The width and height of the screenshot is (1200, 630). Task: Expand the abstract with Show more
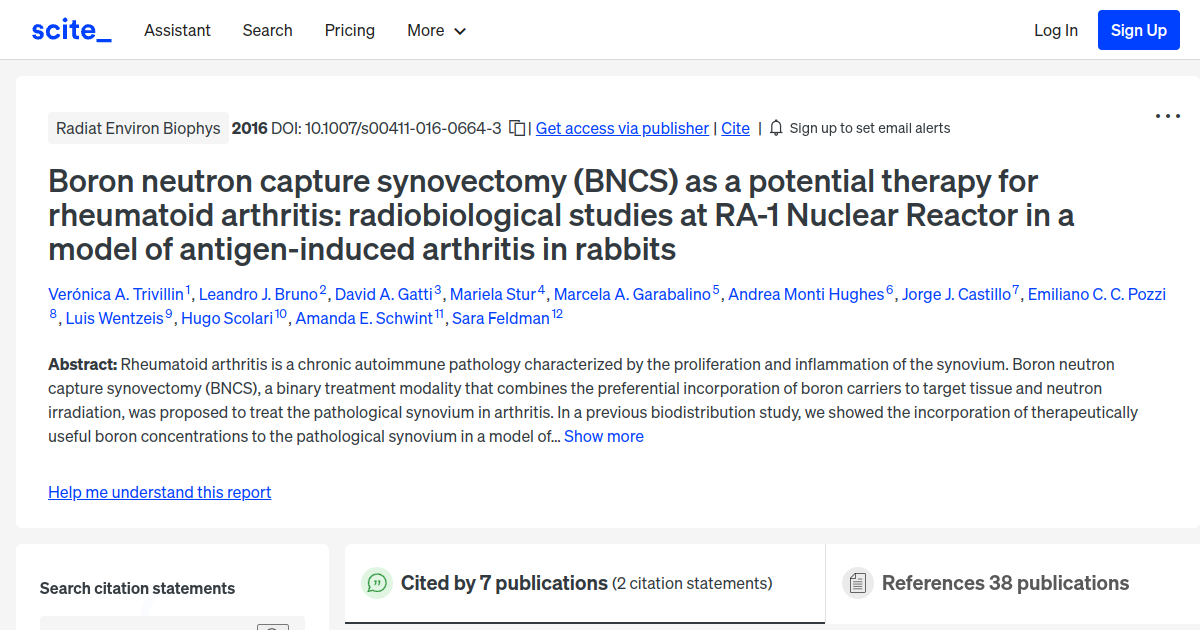tap(603, 436)
